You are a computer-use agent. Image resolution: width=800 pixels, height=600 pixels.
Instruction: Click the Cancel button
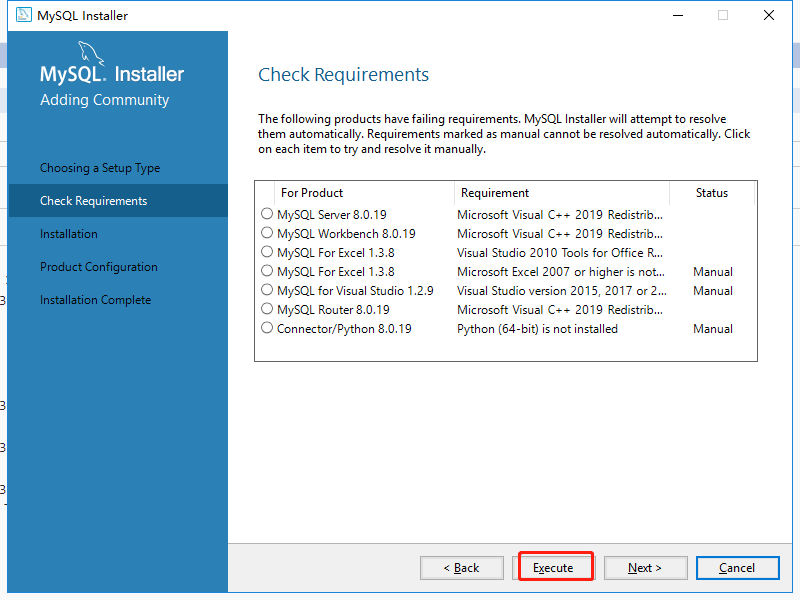[x=737, y=568]
